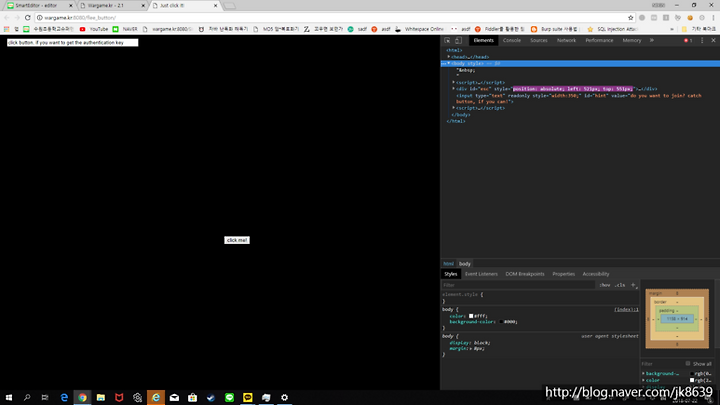Open Chrome from the taskbar
Image resolution: width=720 pixels, height=405 pixels.
(x=83, y=397)
